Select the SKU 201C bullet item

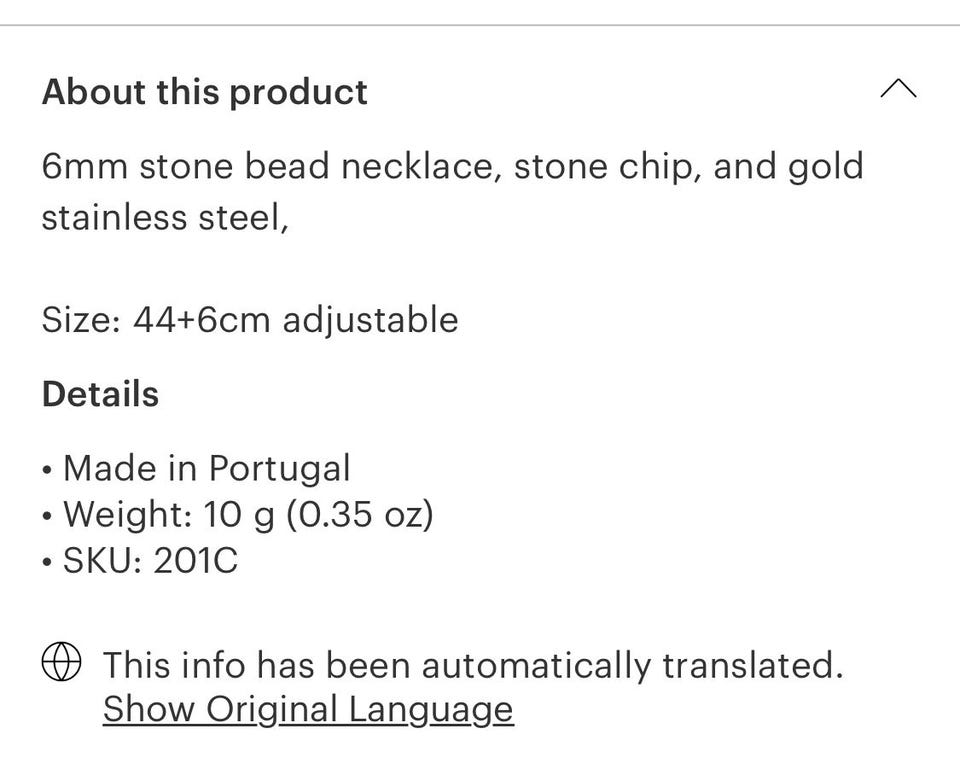coord(150,560)
